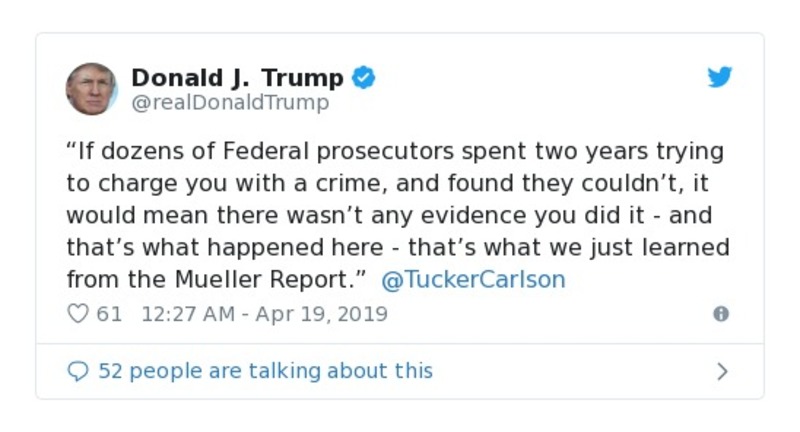The height and width of the screenshot is (432, 800).
Task: Click the Twitter bird logo
Action: pos(720,78)
